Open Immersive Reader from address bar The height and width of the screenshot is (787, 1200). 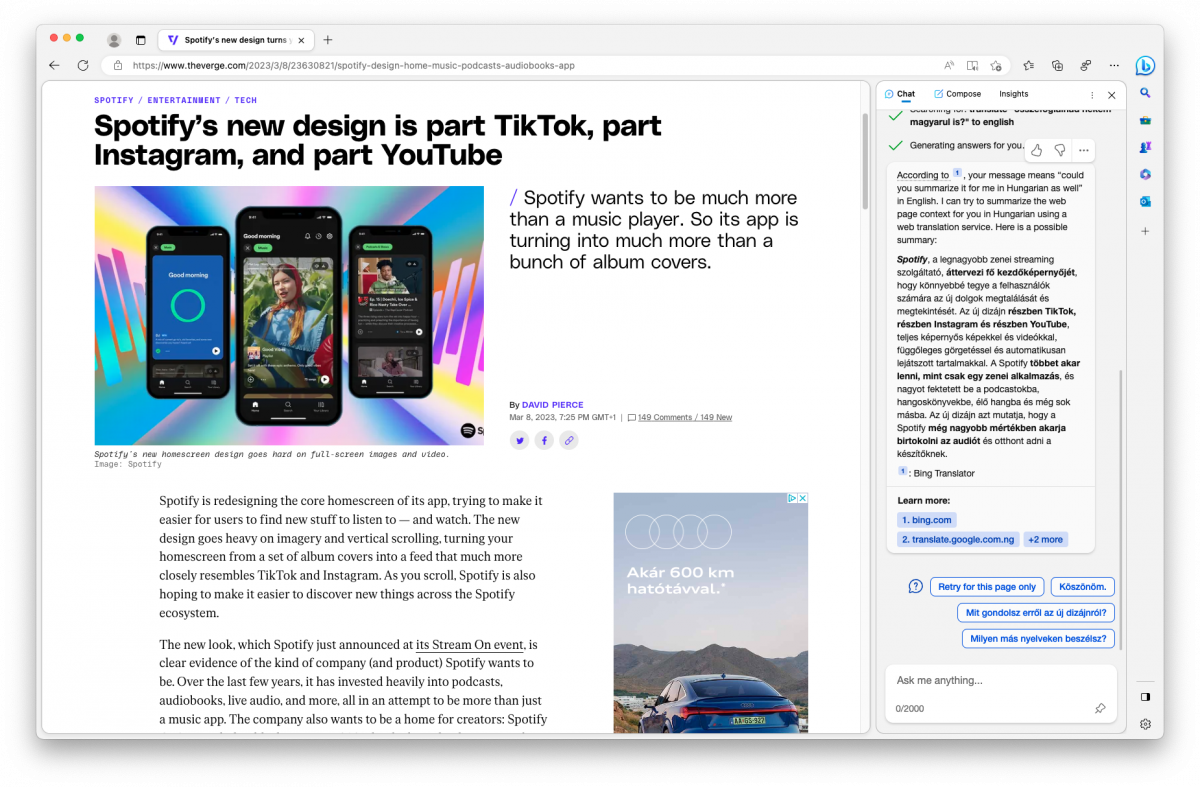pos(972,66)
